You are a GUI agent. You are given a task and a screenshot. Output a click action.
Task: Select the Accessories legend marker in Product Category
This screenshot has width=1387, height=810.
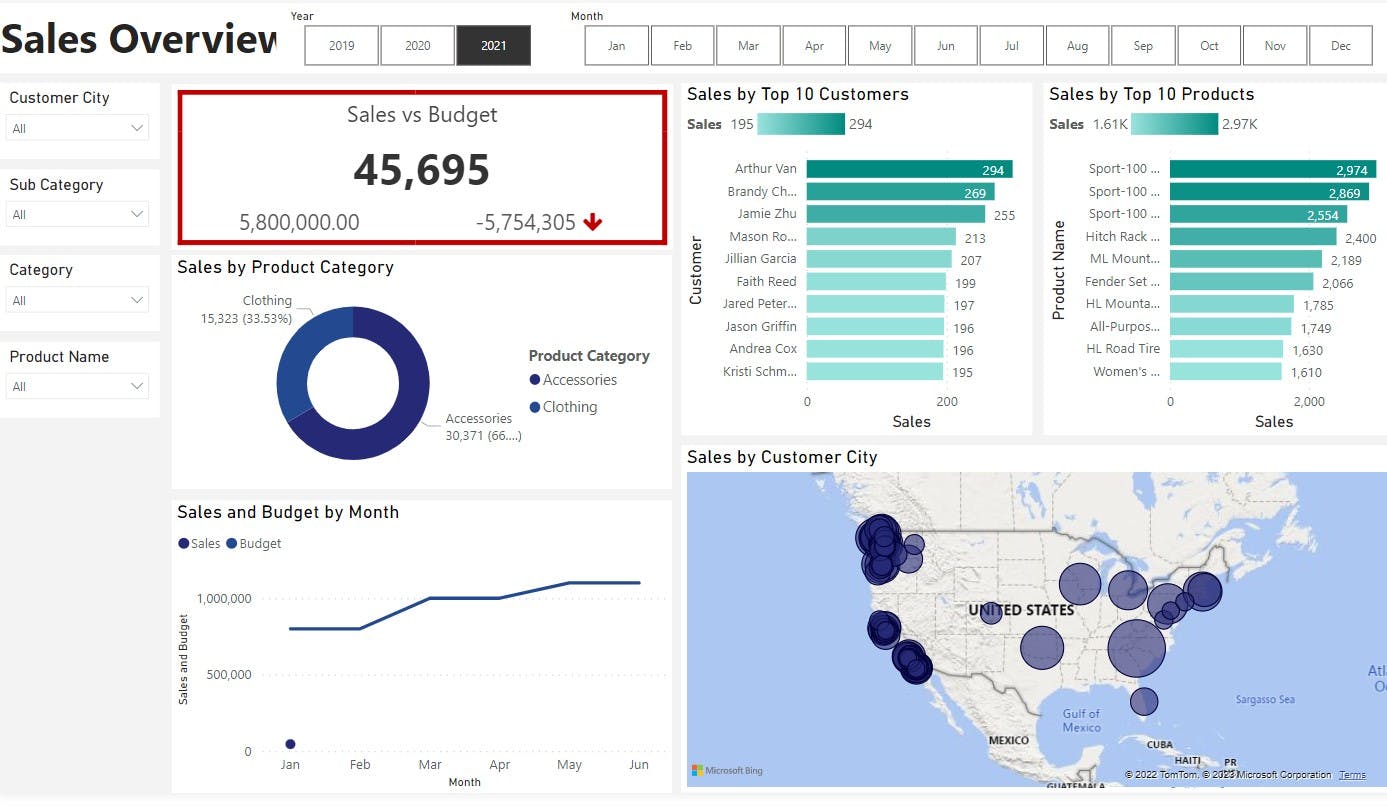(535, 380)
